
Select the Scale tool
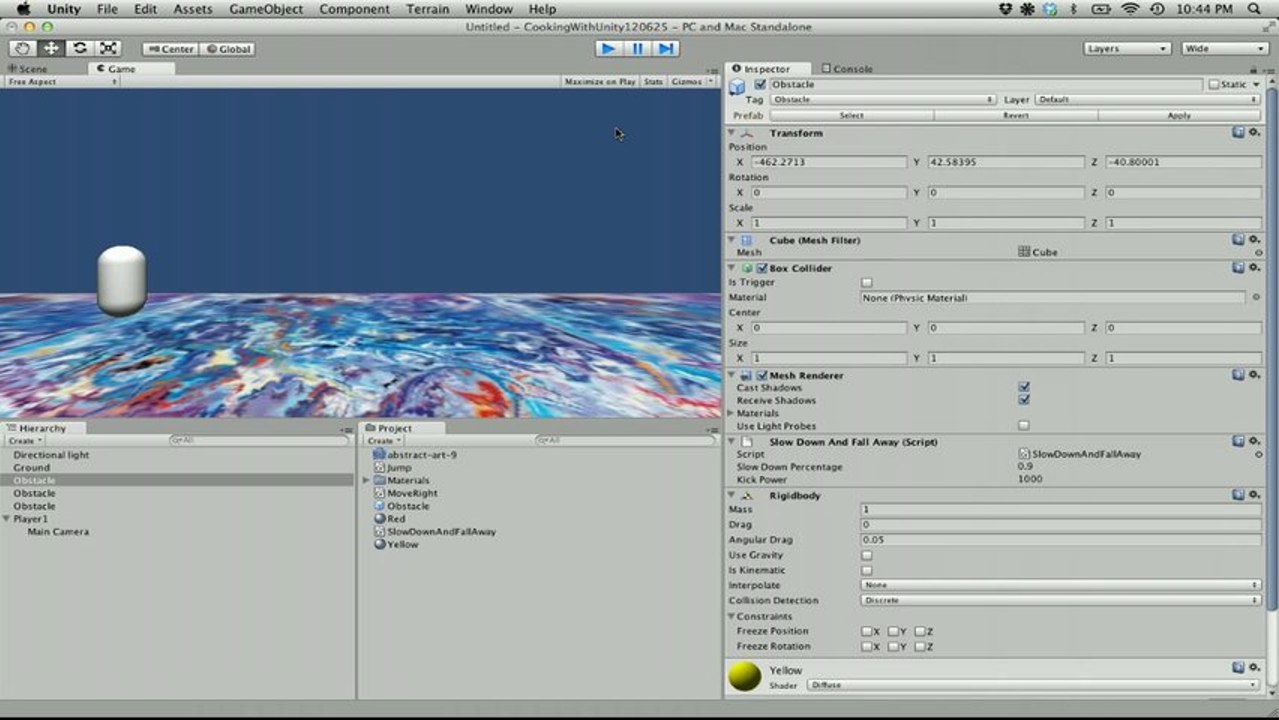click(108, 48)
